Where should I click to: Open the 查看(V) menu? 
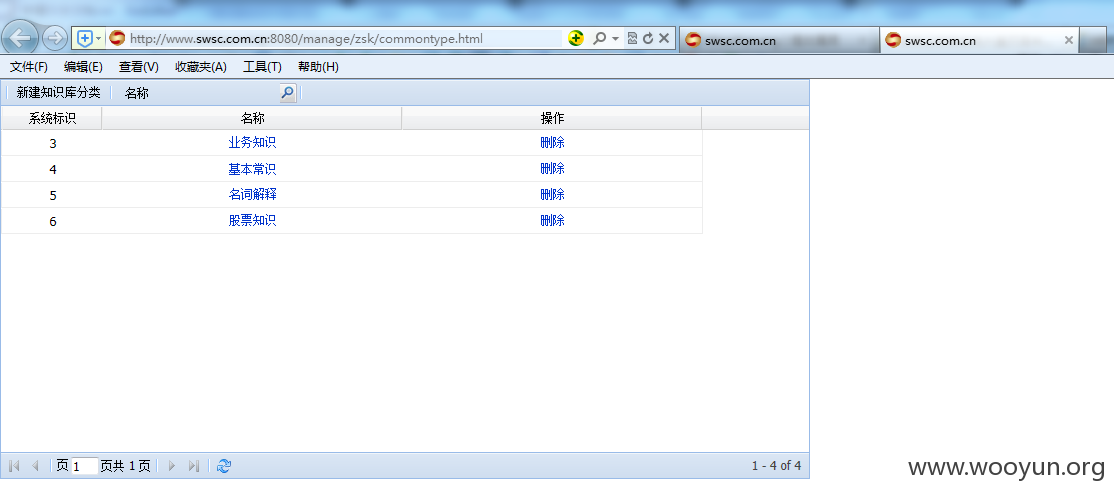(139, 67)
